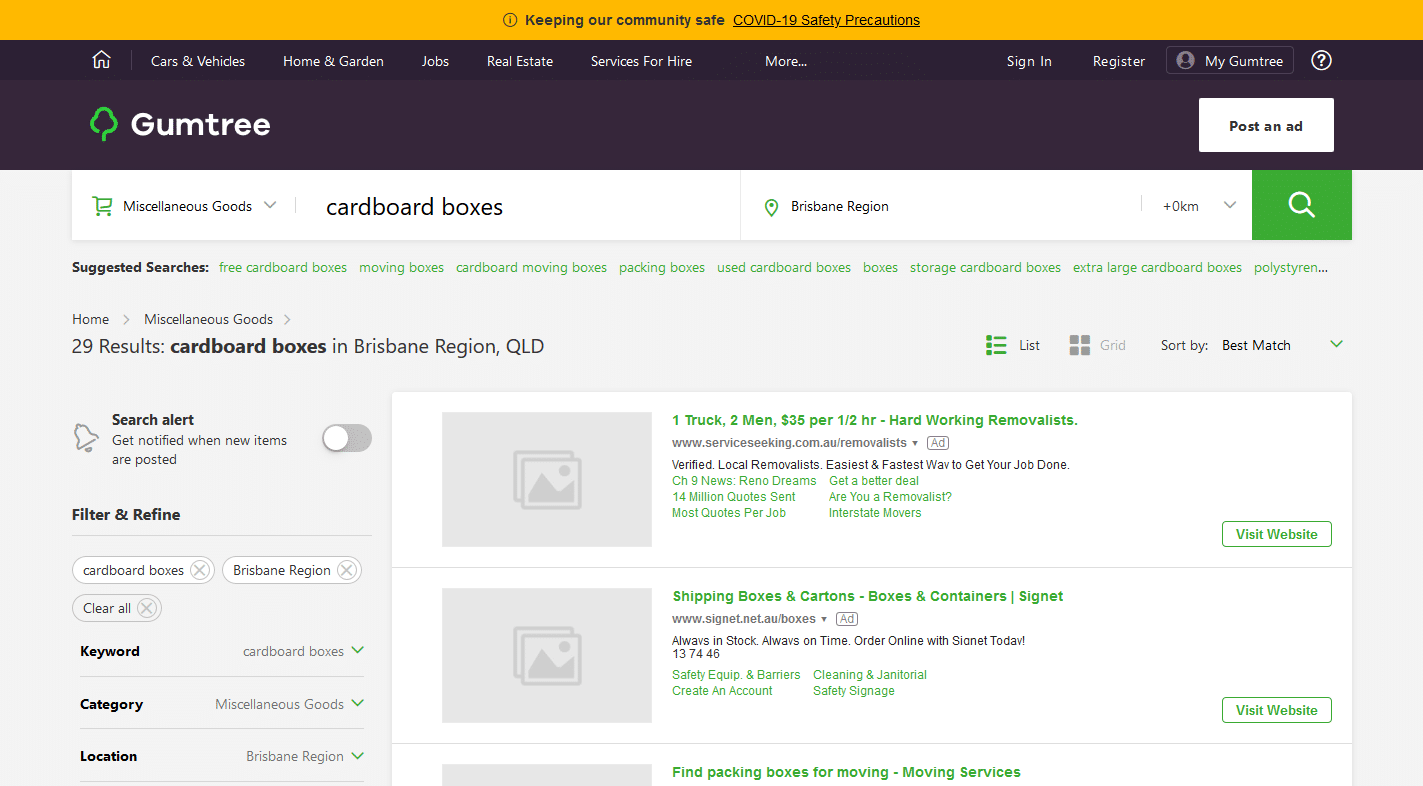The height and width of the screenshot is (786, 1423).
Task: Open the Jobs category in the navigation
Action: coord(435,61)
